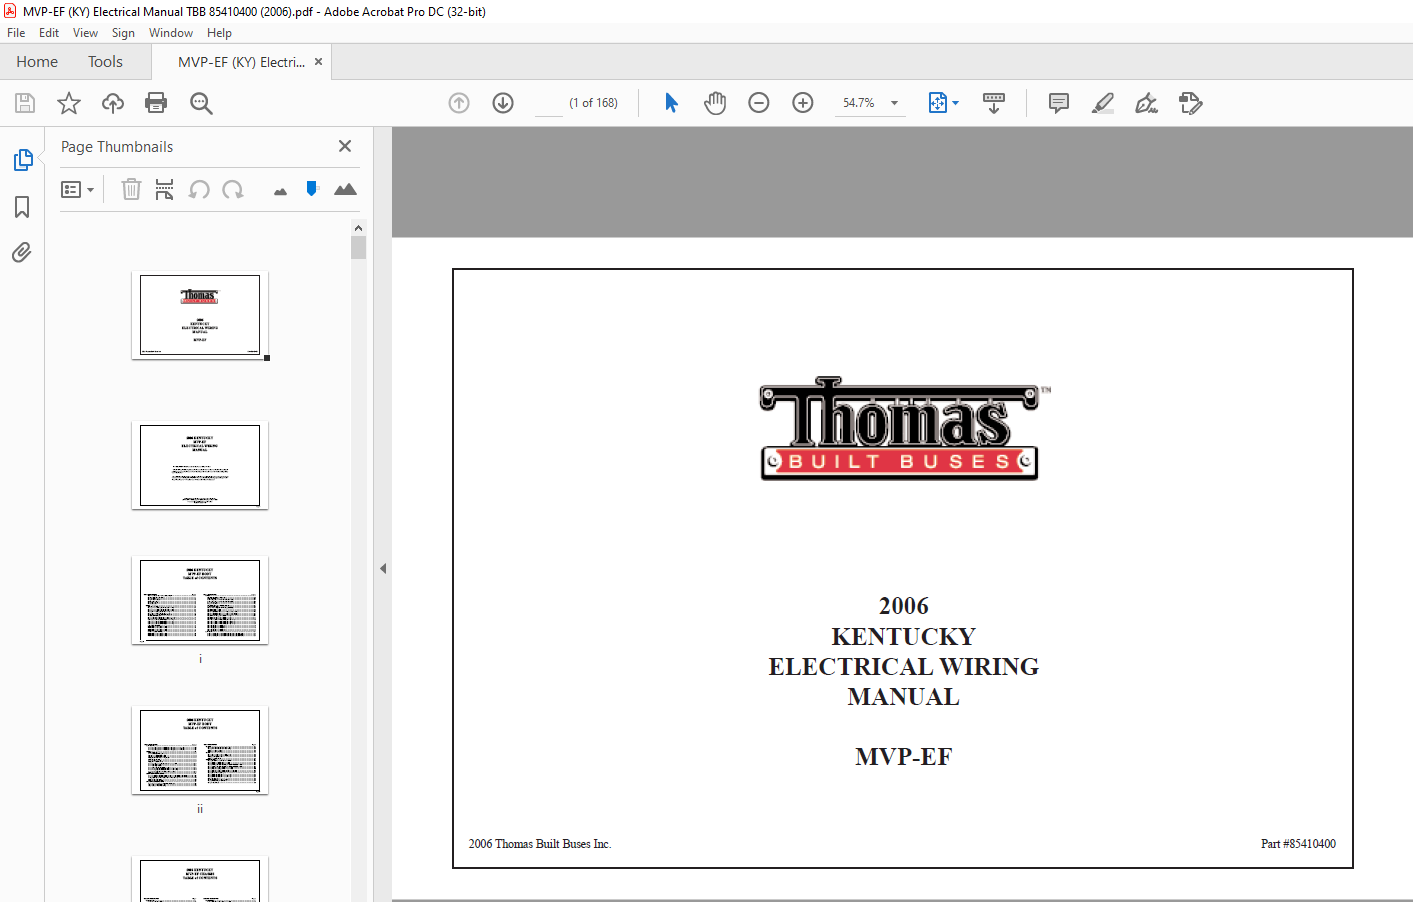Open zoom level 54.7% dropdown
This screenshot has height=902, width=1413.
894,103
